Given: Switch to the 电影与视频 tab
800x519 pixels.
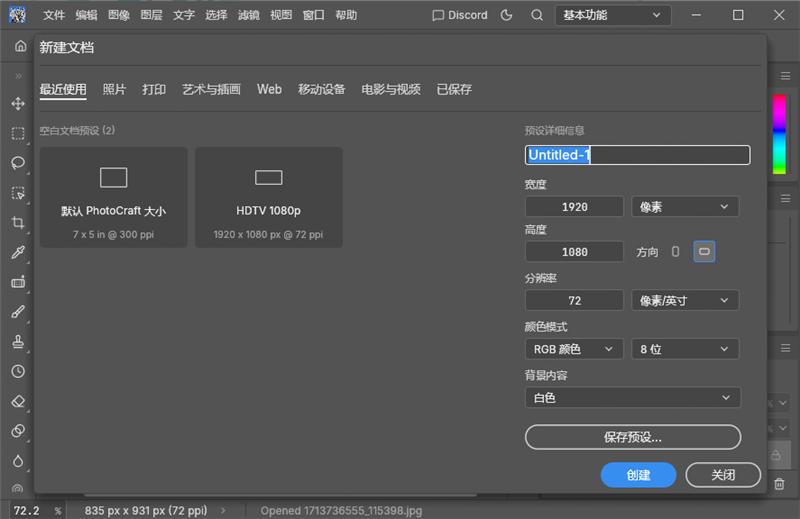Looking at the screenshot, I should tap(391, 89).
